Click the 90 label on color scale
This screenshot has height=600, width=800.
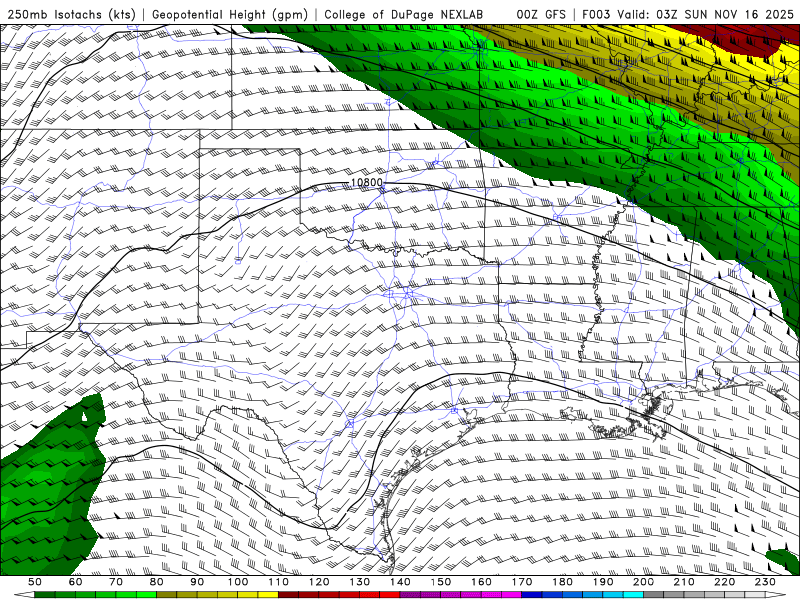coord(197,582)
